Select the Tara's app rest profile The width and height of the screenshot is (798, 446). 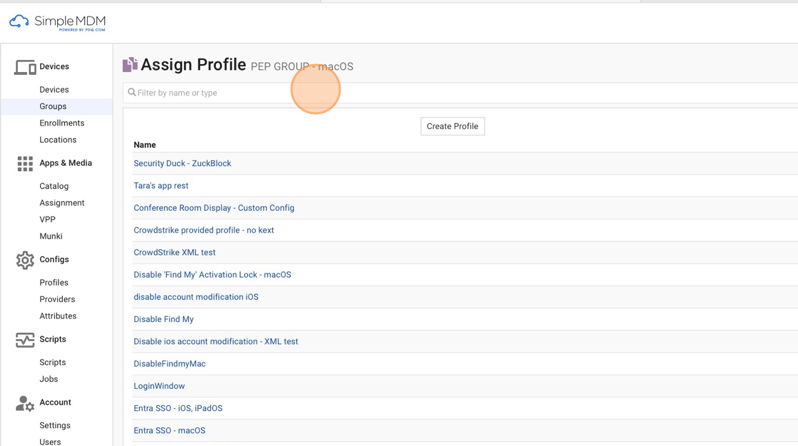pos(161,186)
